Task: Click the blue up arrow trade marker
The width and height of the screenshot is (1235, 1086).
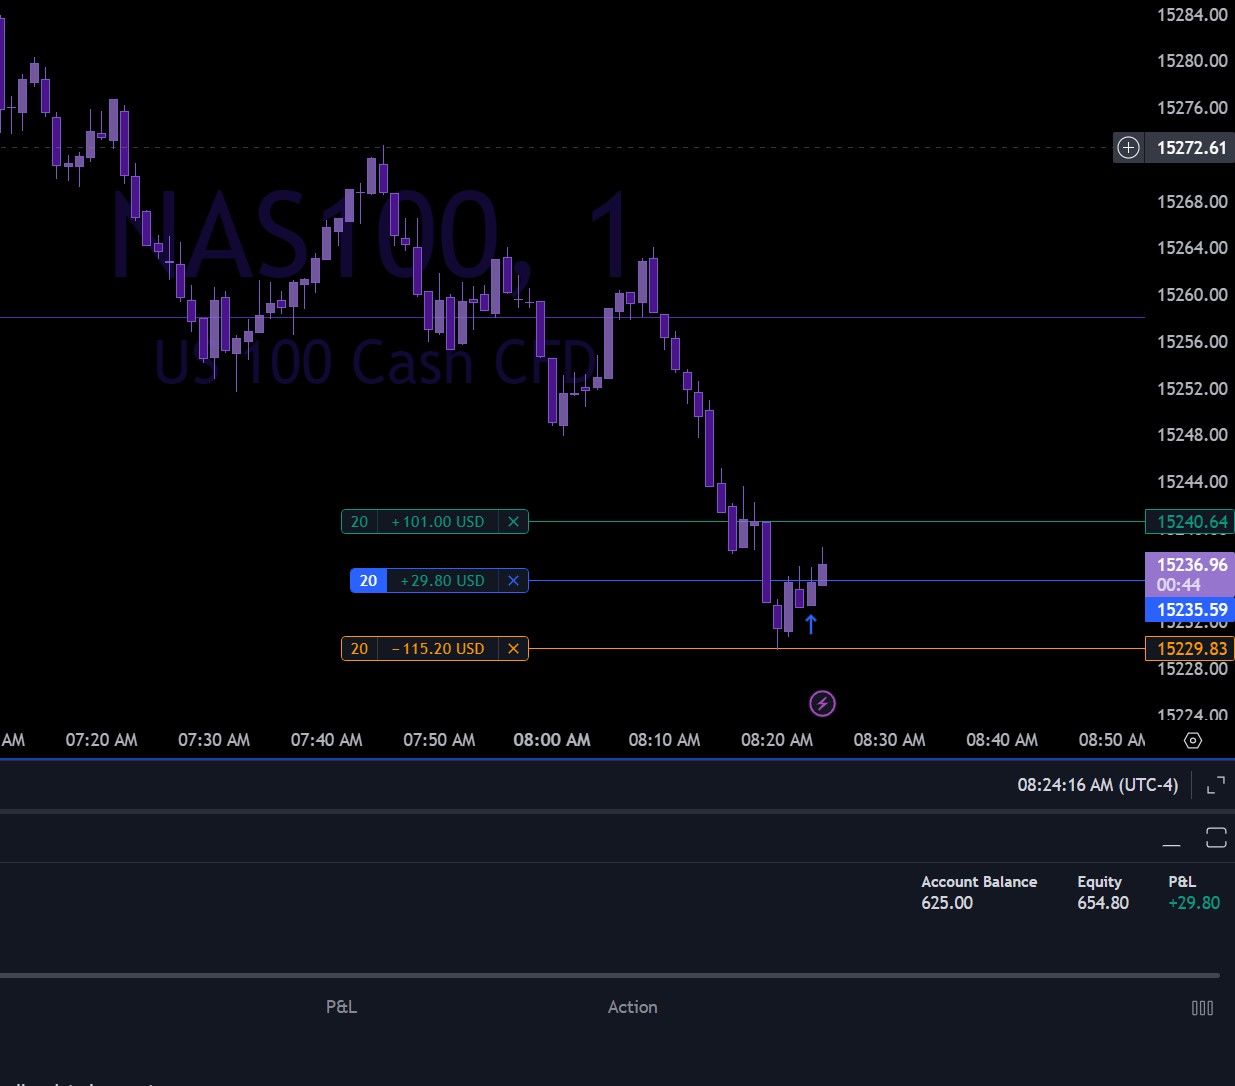Action: pyautogui.click(x=811, y=625)
